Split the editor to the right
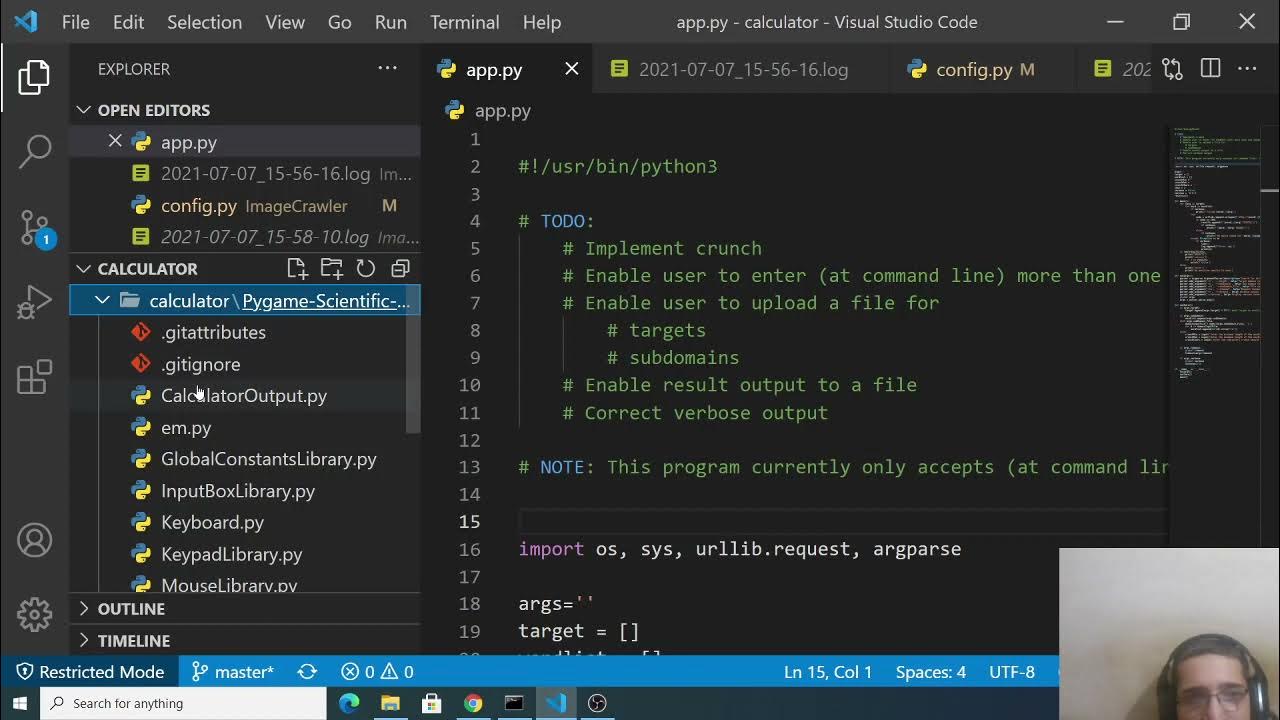 pos(1210,69)
